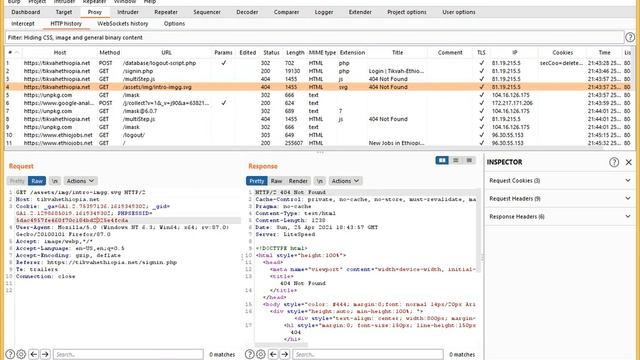
Task: Switch to vertical stacked layout icon
Action: click(456, 160)
